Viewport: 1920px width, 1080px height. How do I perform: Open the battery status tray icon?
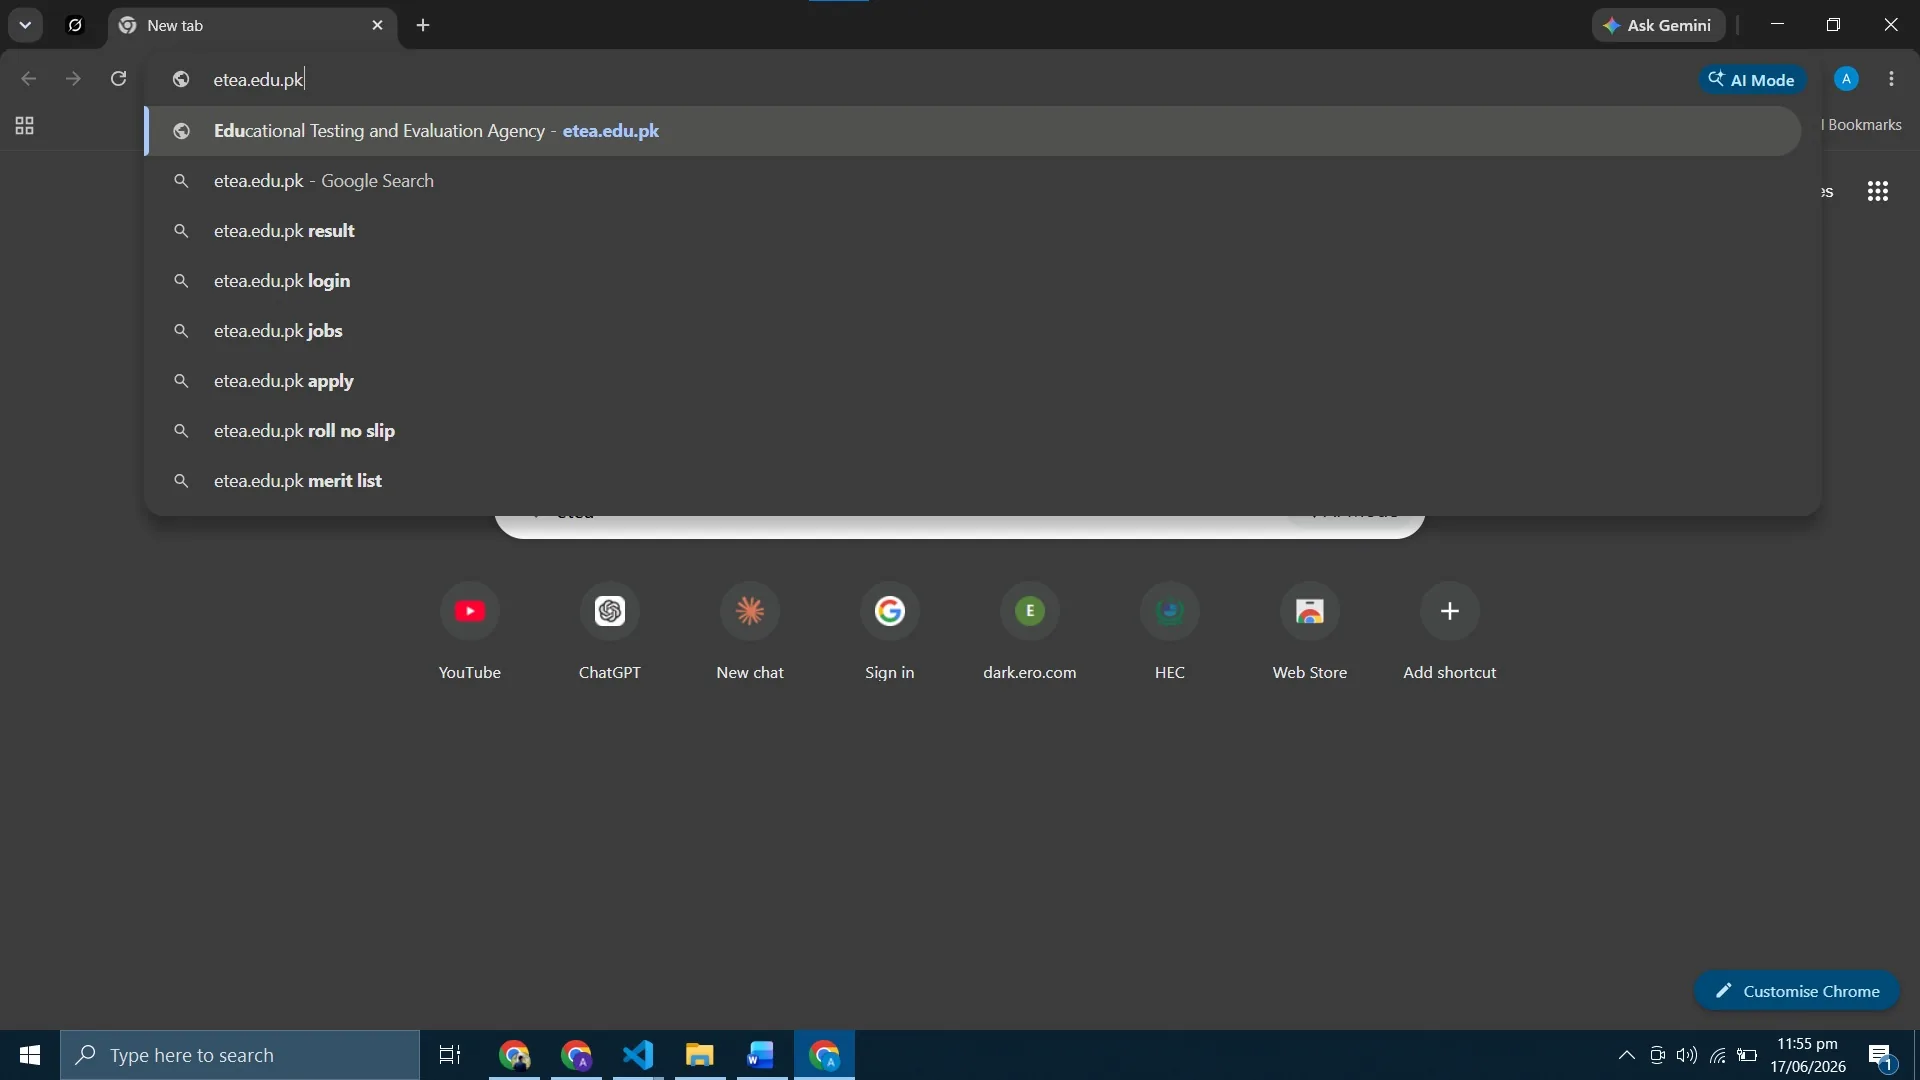point(1748,1055)
